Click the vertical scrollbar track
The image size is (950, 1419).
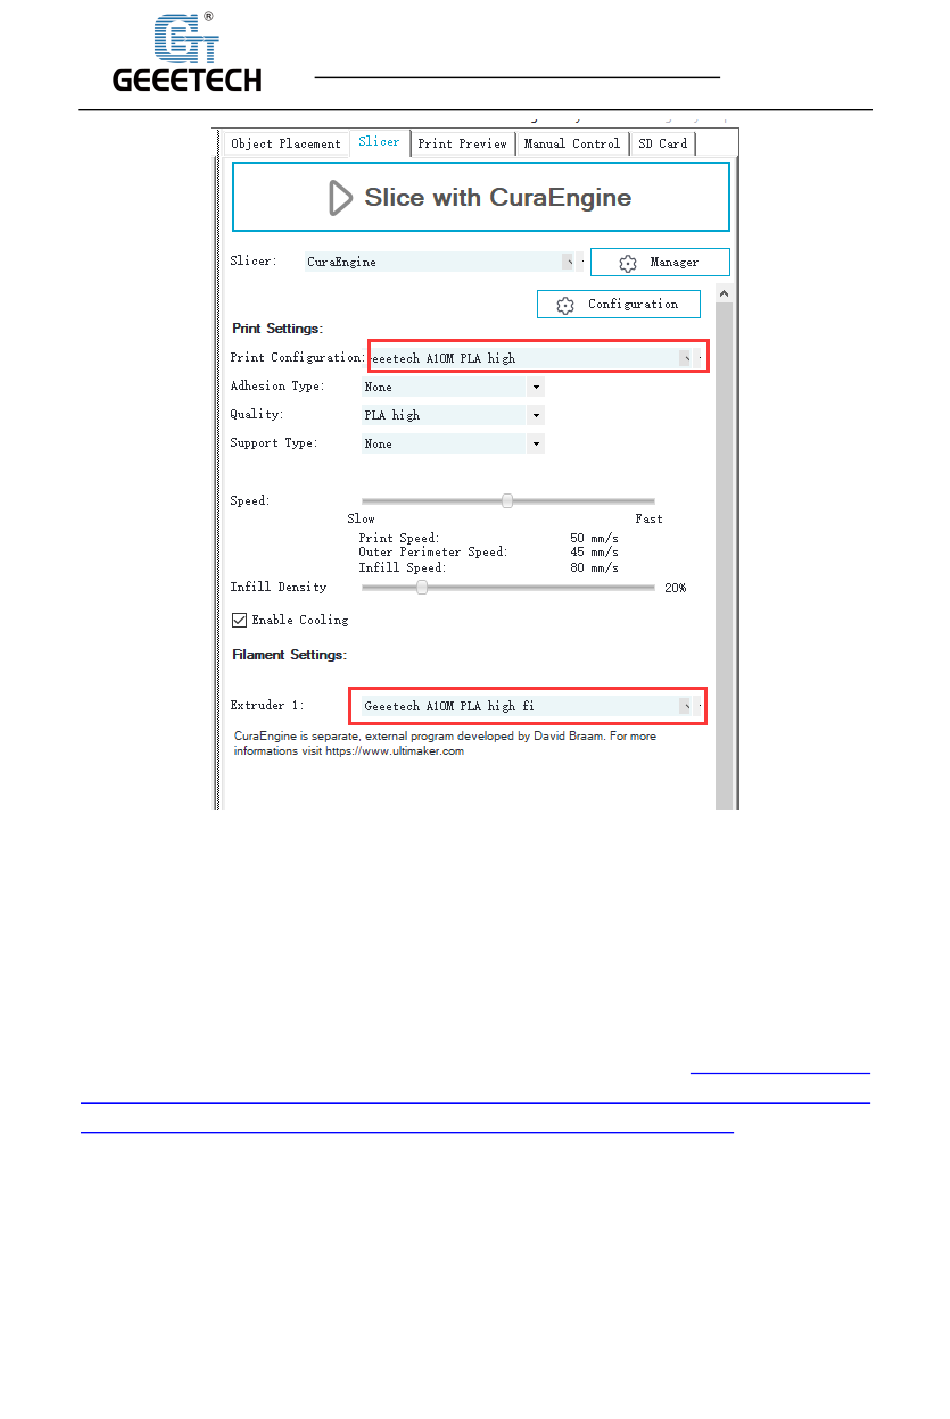pos(725,555)
